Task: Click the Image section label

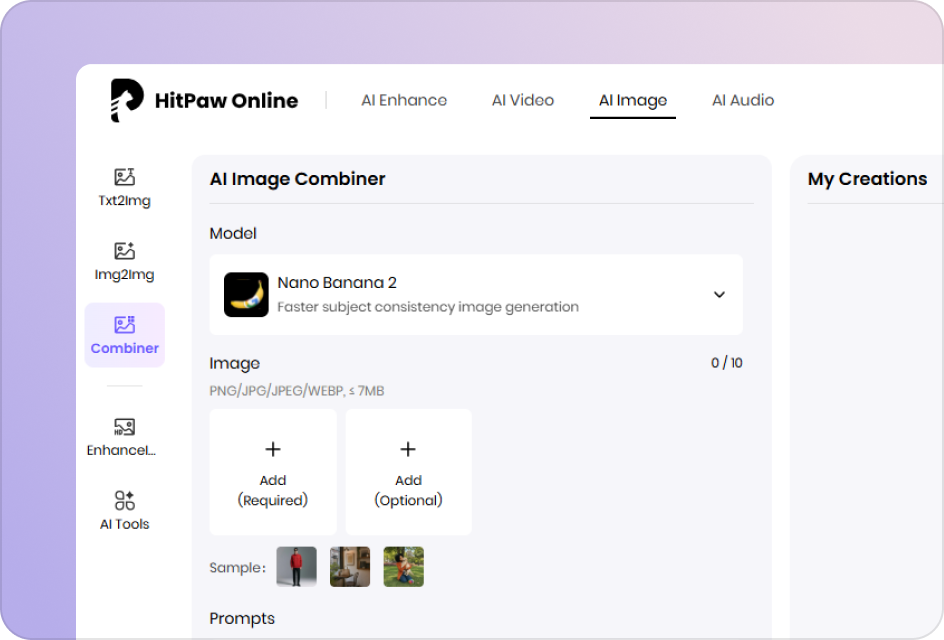Action: (x=235, y=364)
